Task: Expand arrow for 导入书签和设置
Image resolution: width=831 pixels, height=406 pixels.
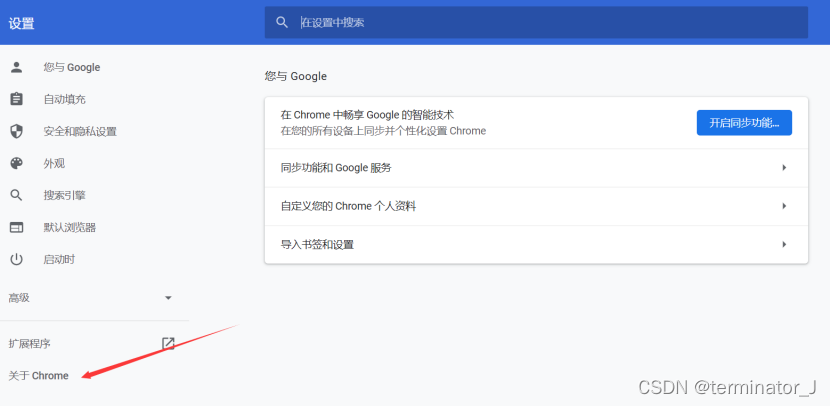Action: 784,244
